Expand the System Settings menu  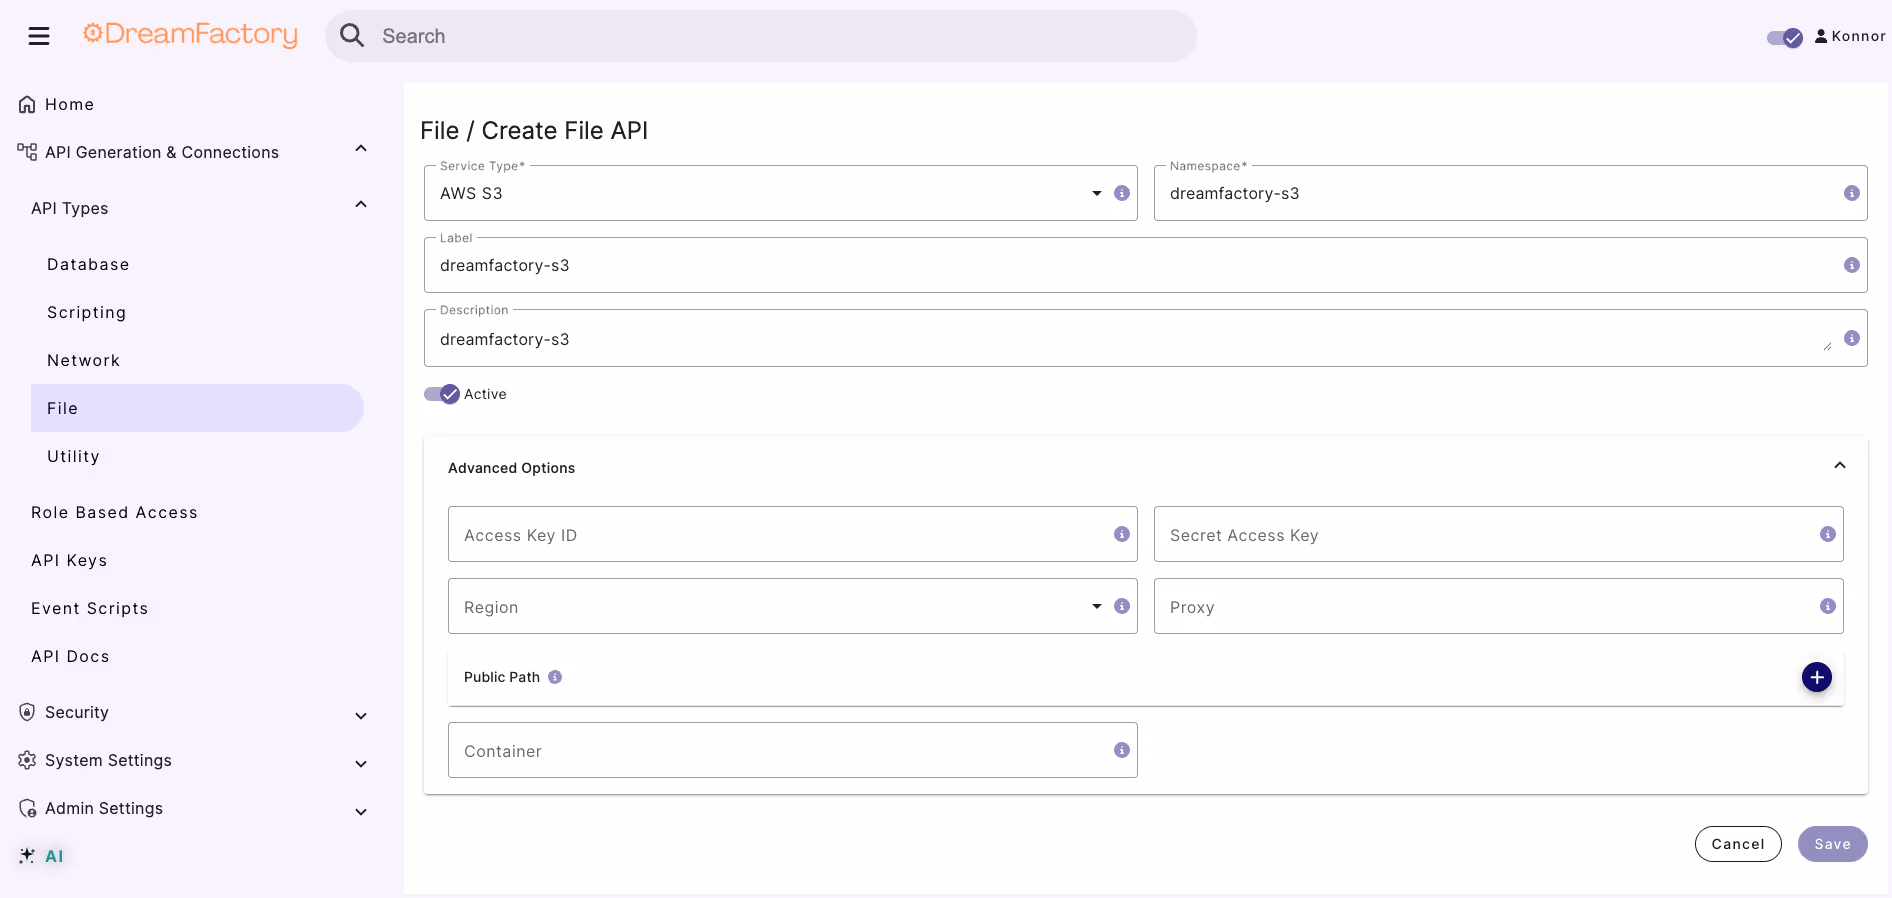(361, 764)
